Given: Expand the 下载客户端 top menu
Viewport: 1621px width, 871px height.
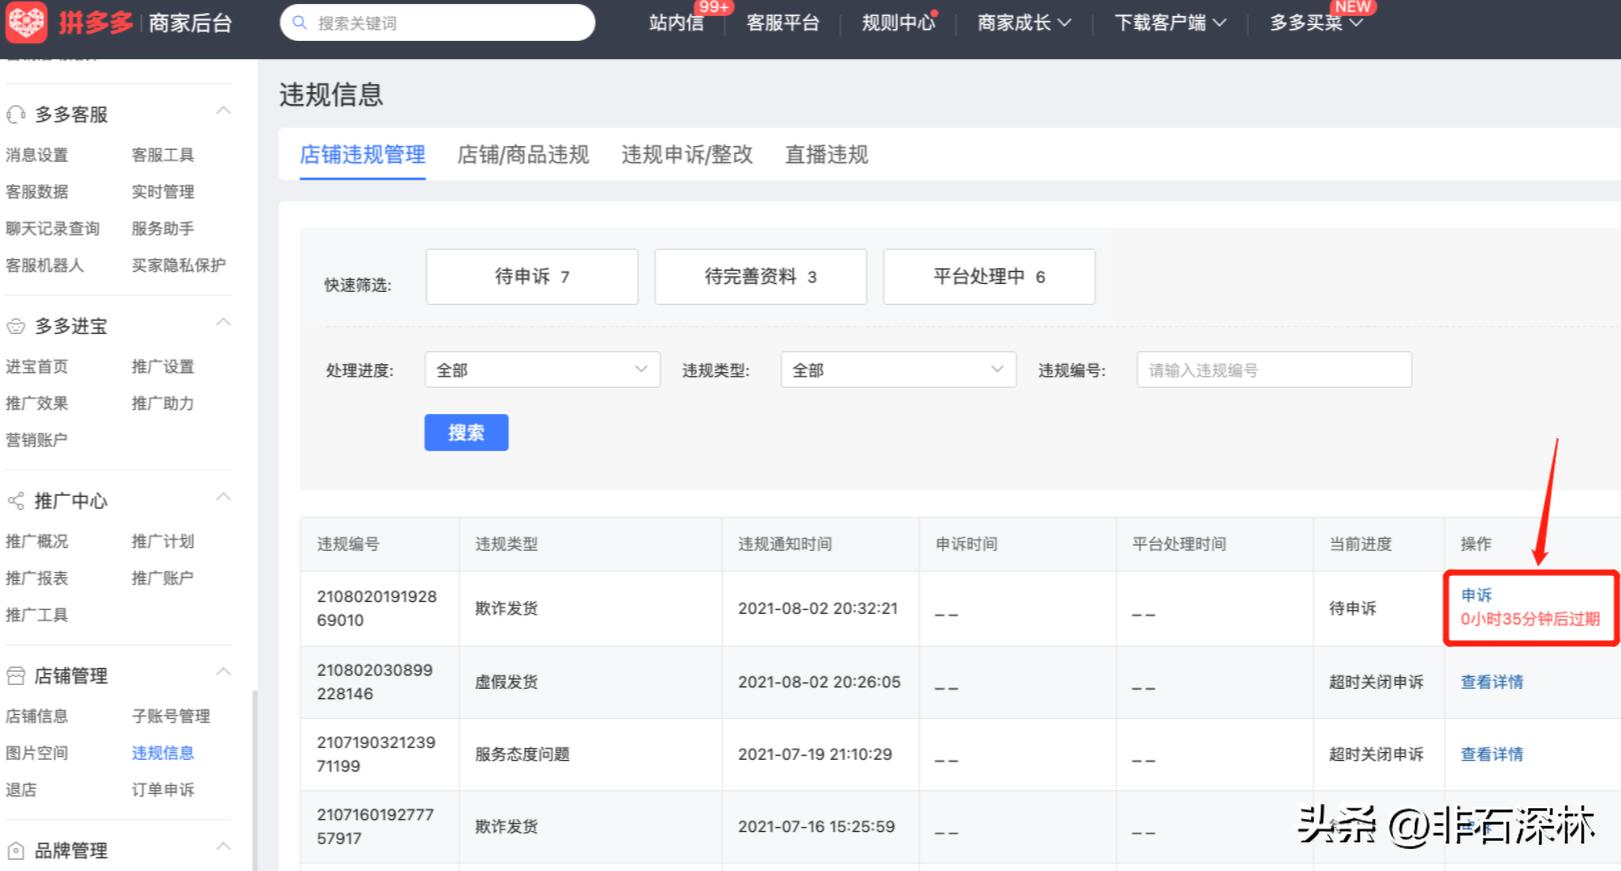Looking at the screenshot, I should 1170,23.
